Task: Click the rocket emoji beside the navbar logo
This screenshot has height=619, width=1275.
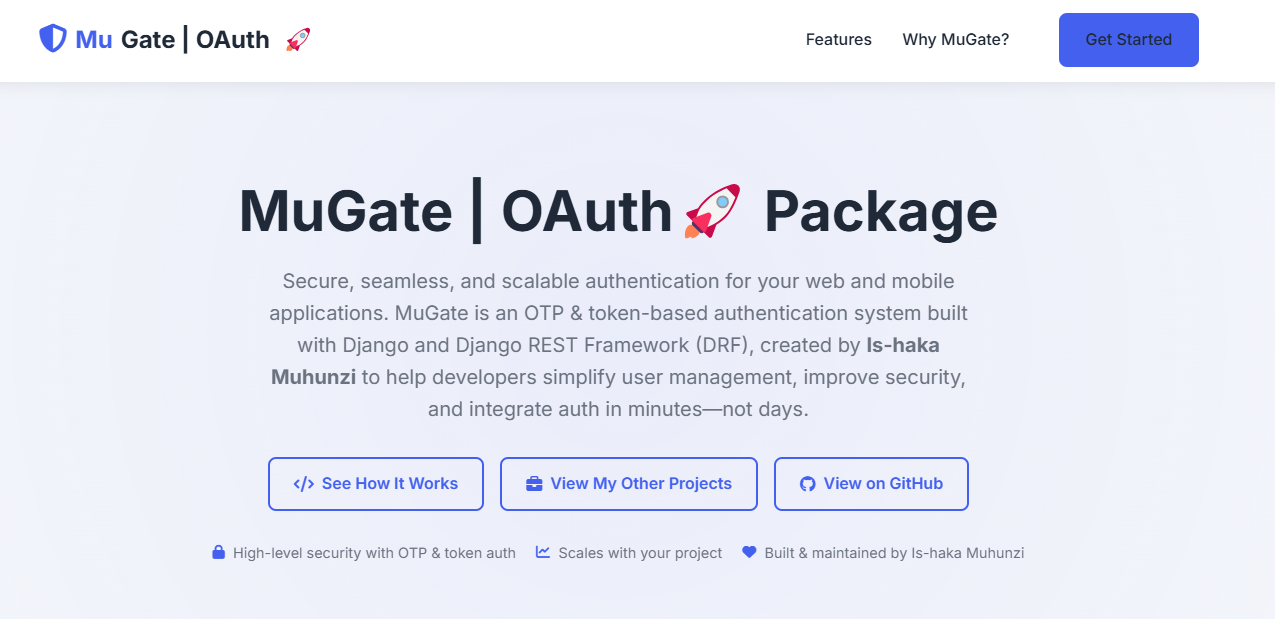Action: (x=296, y=39)
